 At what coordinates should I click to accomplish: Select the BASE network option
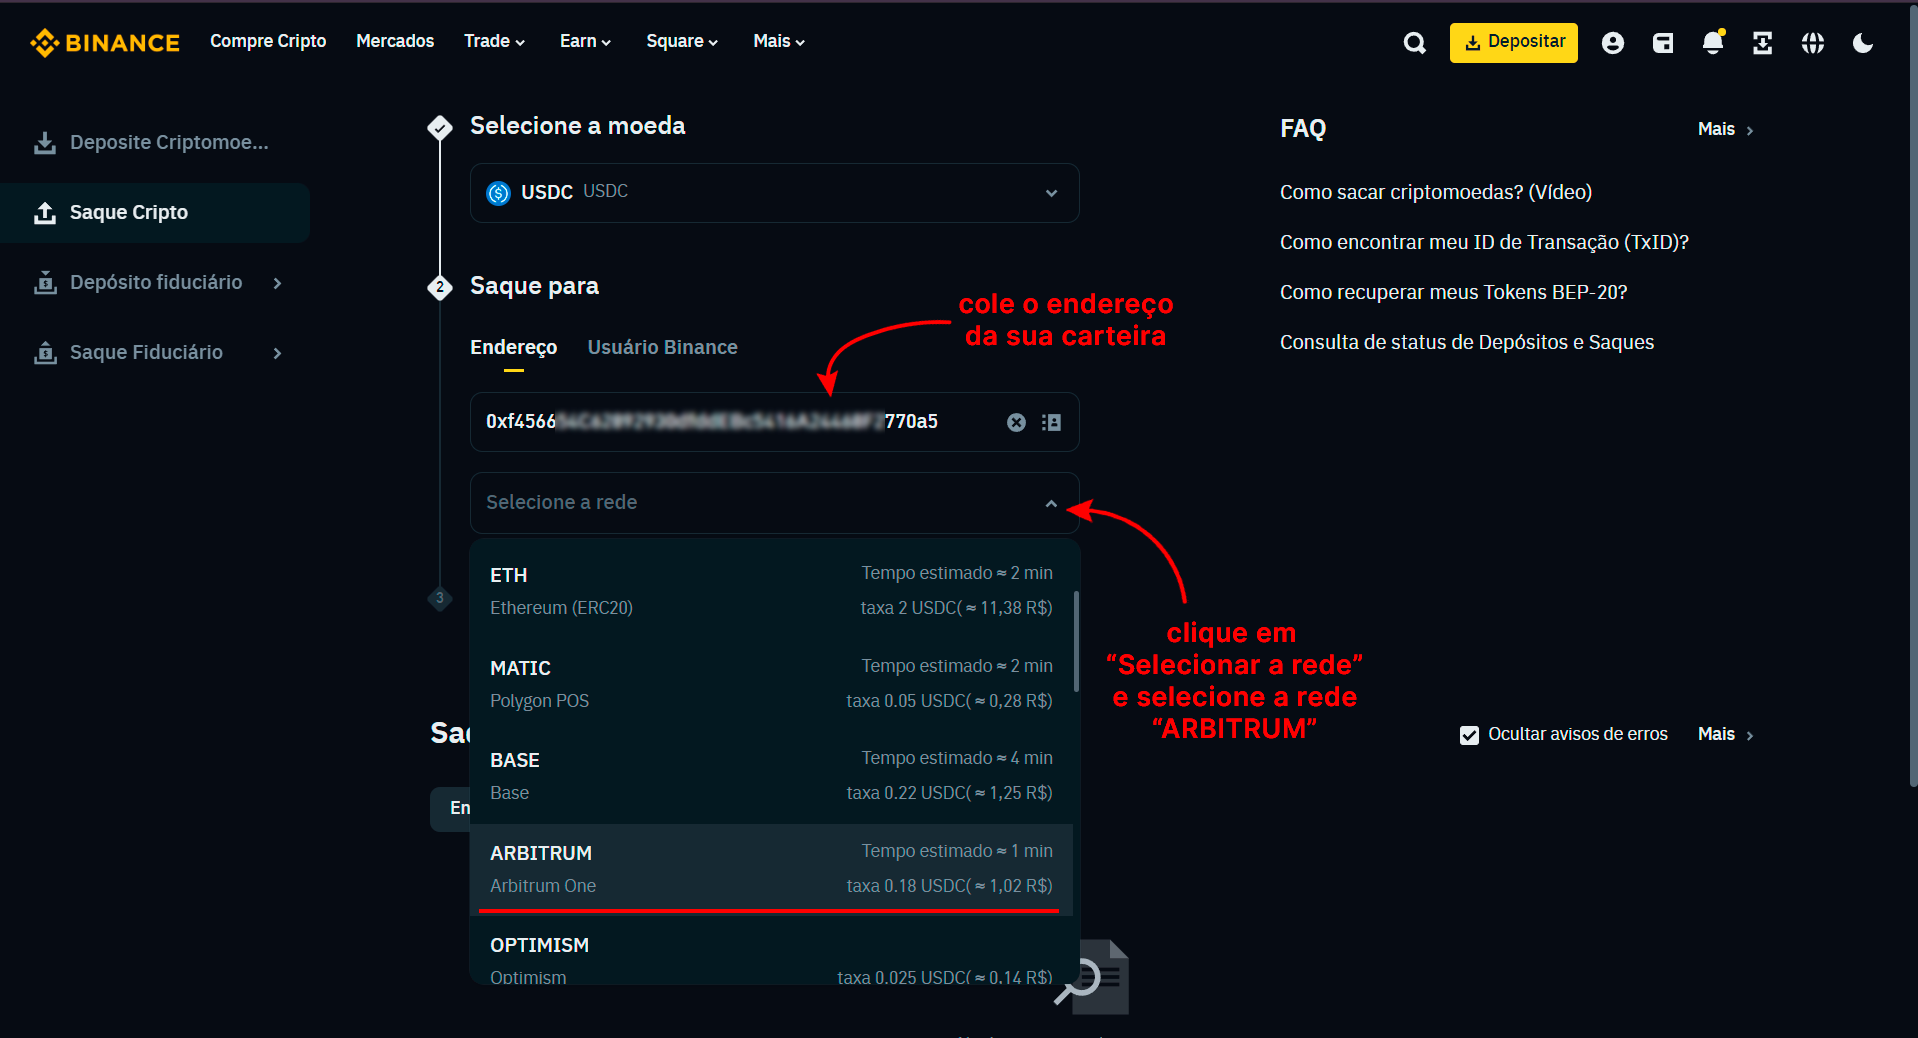tap(771, 776)
